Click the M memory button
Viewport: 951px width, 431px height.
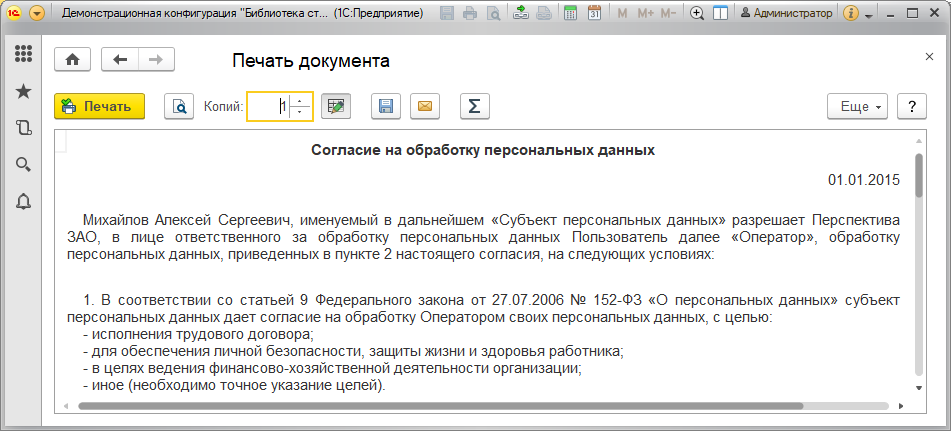pyautogui.click(x=622, y=13)
